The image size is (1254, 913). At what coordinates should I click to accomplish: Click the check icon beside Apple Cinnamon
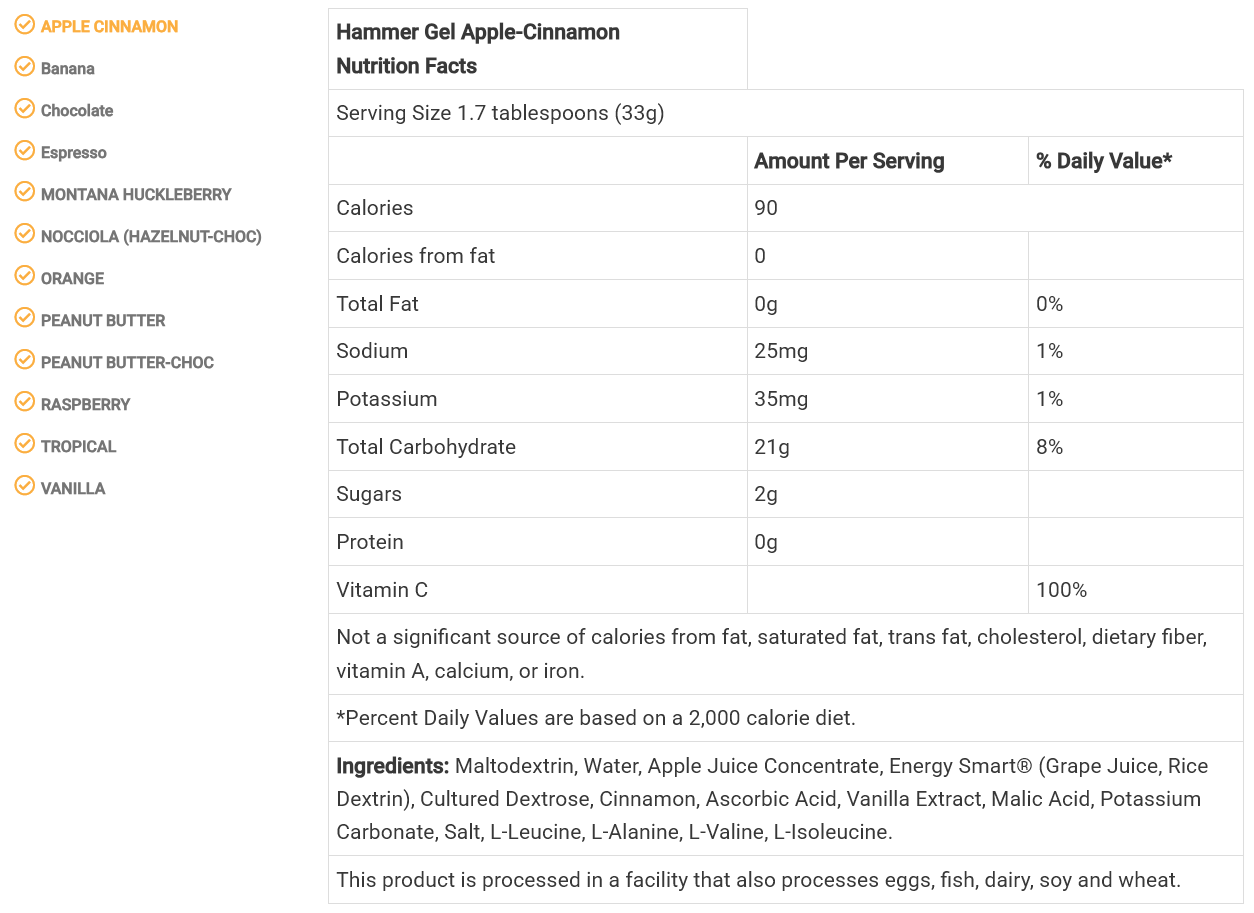25,25
